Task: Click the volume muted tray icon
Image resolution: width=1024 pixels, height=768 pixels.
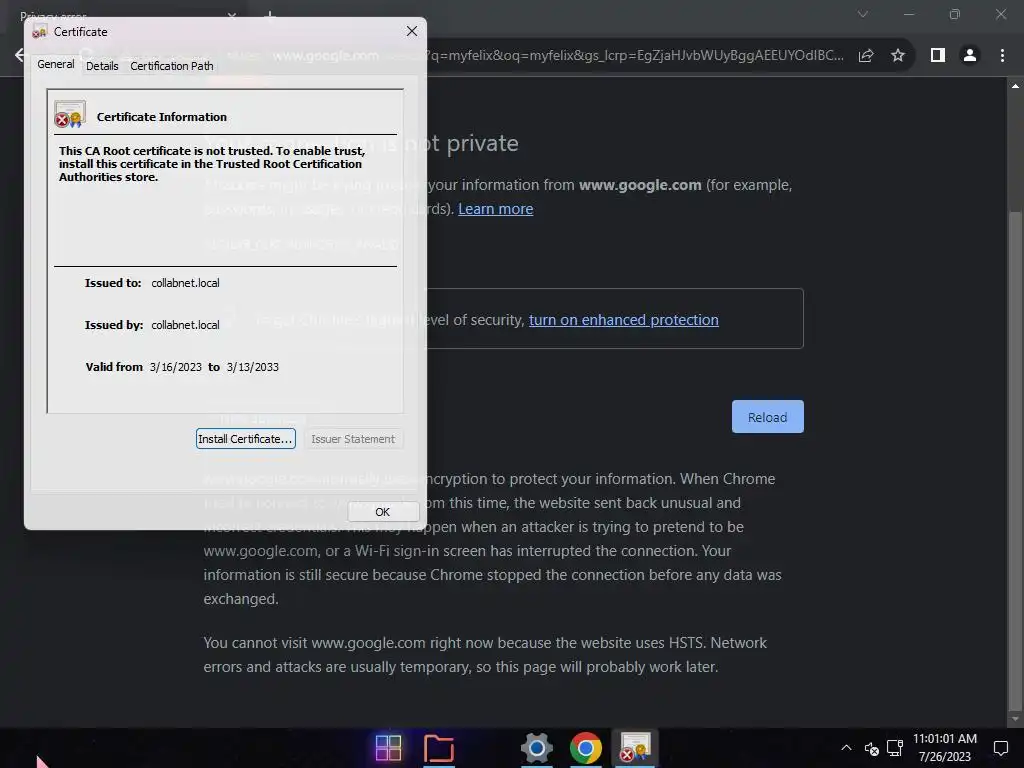Action: (x=871, y=748)
